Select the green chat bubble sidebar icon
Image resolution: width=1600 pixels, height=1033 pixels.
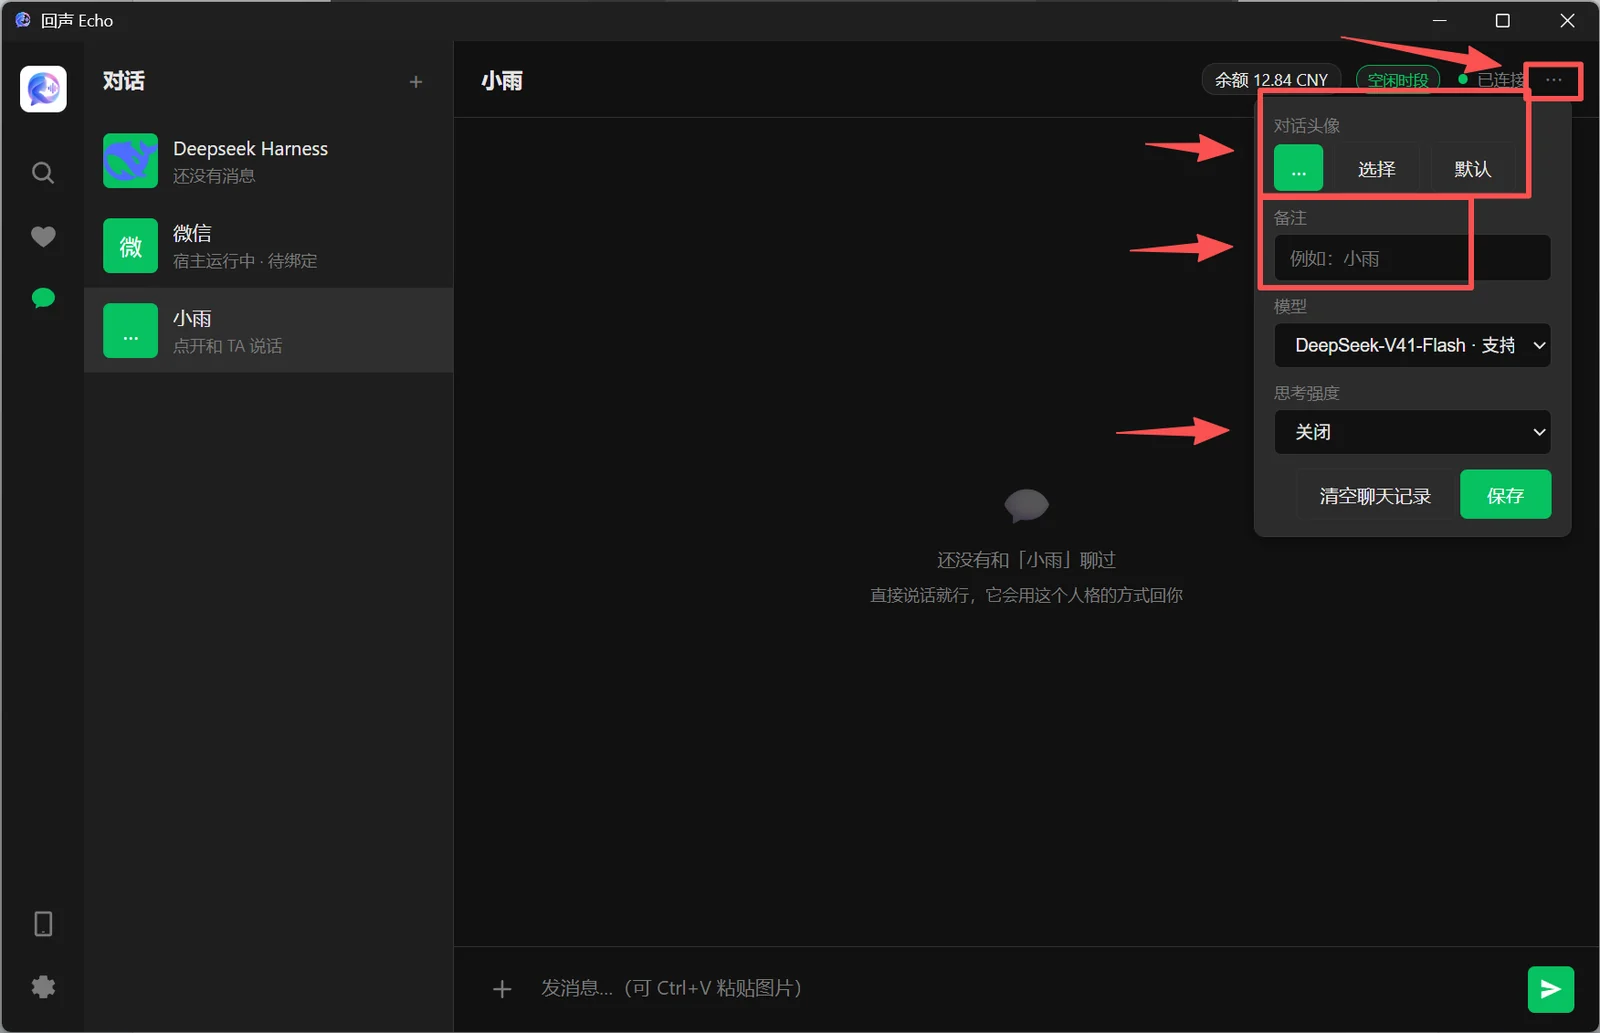[x=43, y=298]
